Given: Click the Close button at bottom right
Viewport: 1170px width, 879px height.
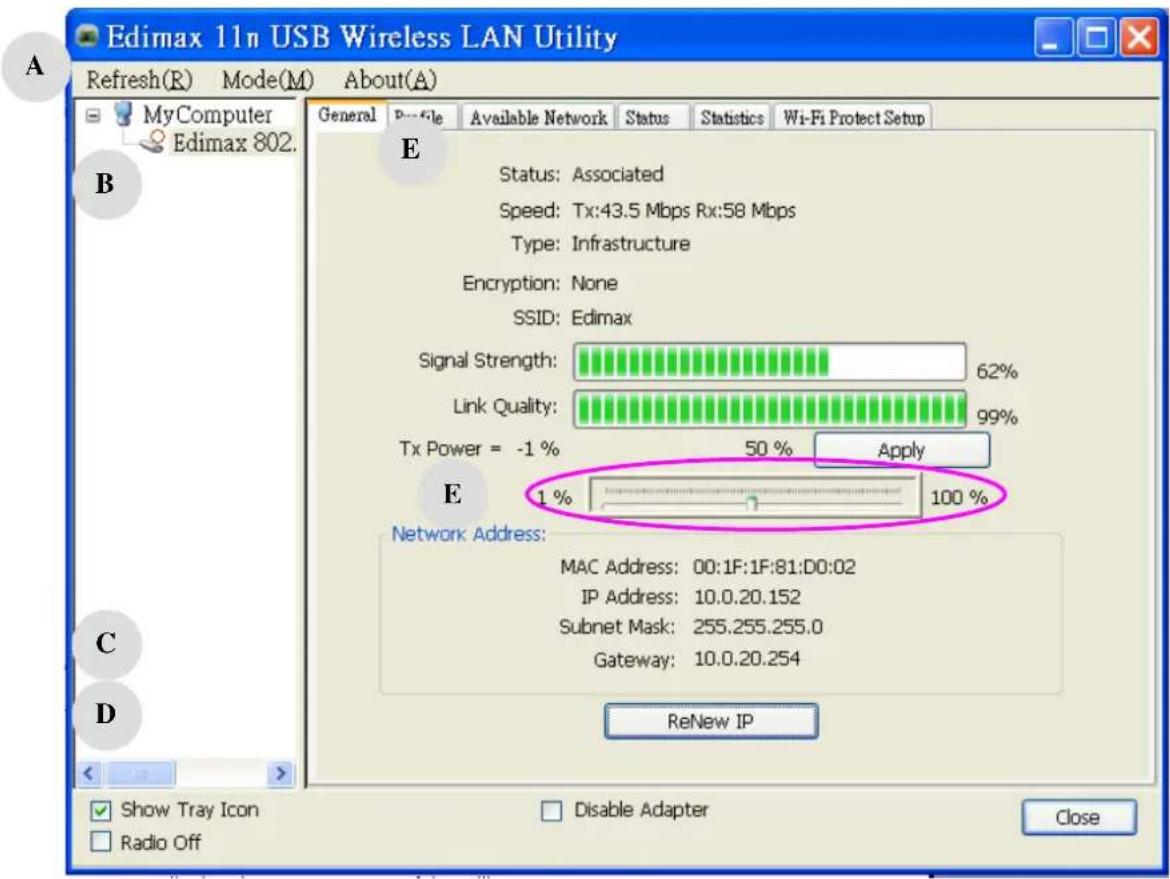Looking at the screenshot, I should pyautogui.click(x=1078, y=818).
